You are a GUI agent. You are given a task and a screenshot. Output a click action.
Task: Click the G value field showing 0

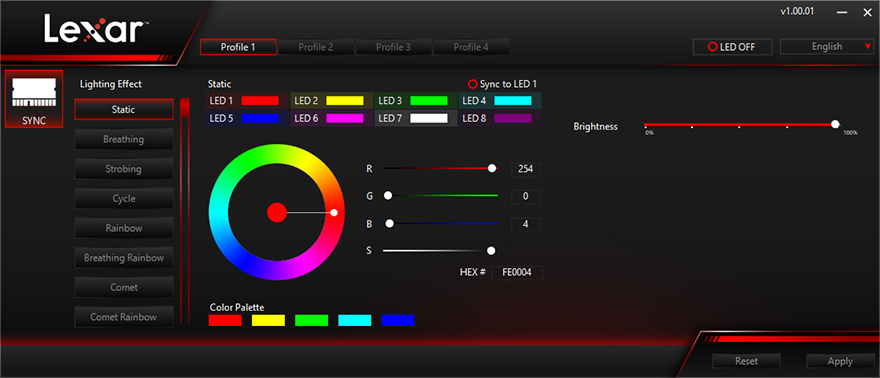(526, 197)
